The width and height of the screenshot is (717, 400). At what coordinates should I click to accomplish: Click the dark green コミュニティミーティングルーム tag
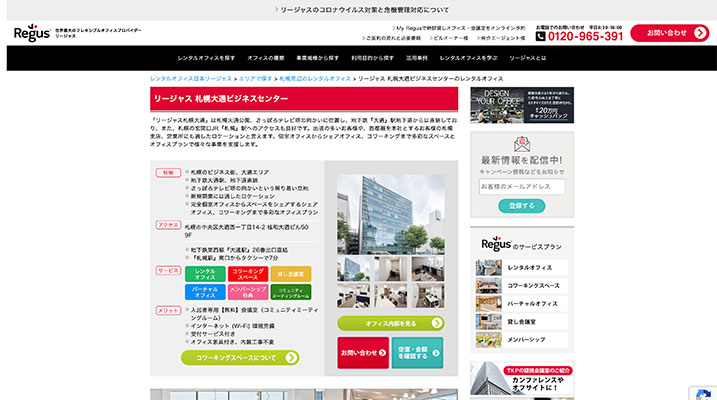pyautogui.click(x=291, y=292)
